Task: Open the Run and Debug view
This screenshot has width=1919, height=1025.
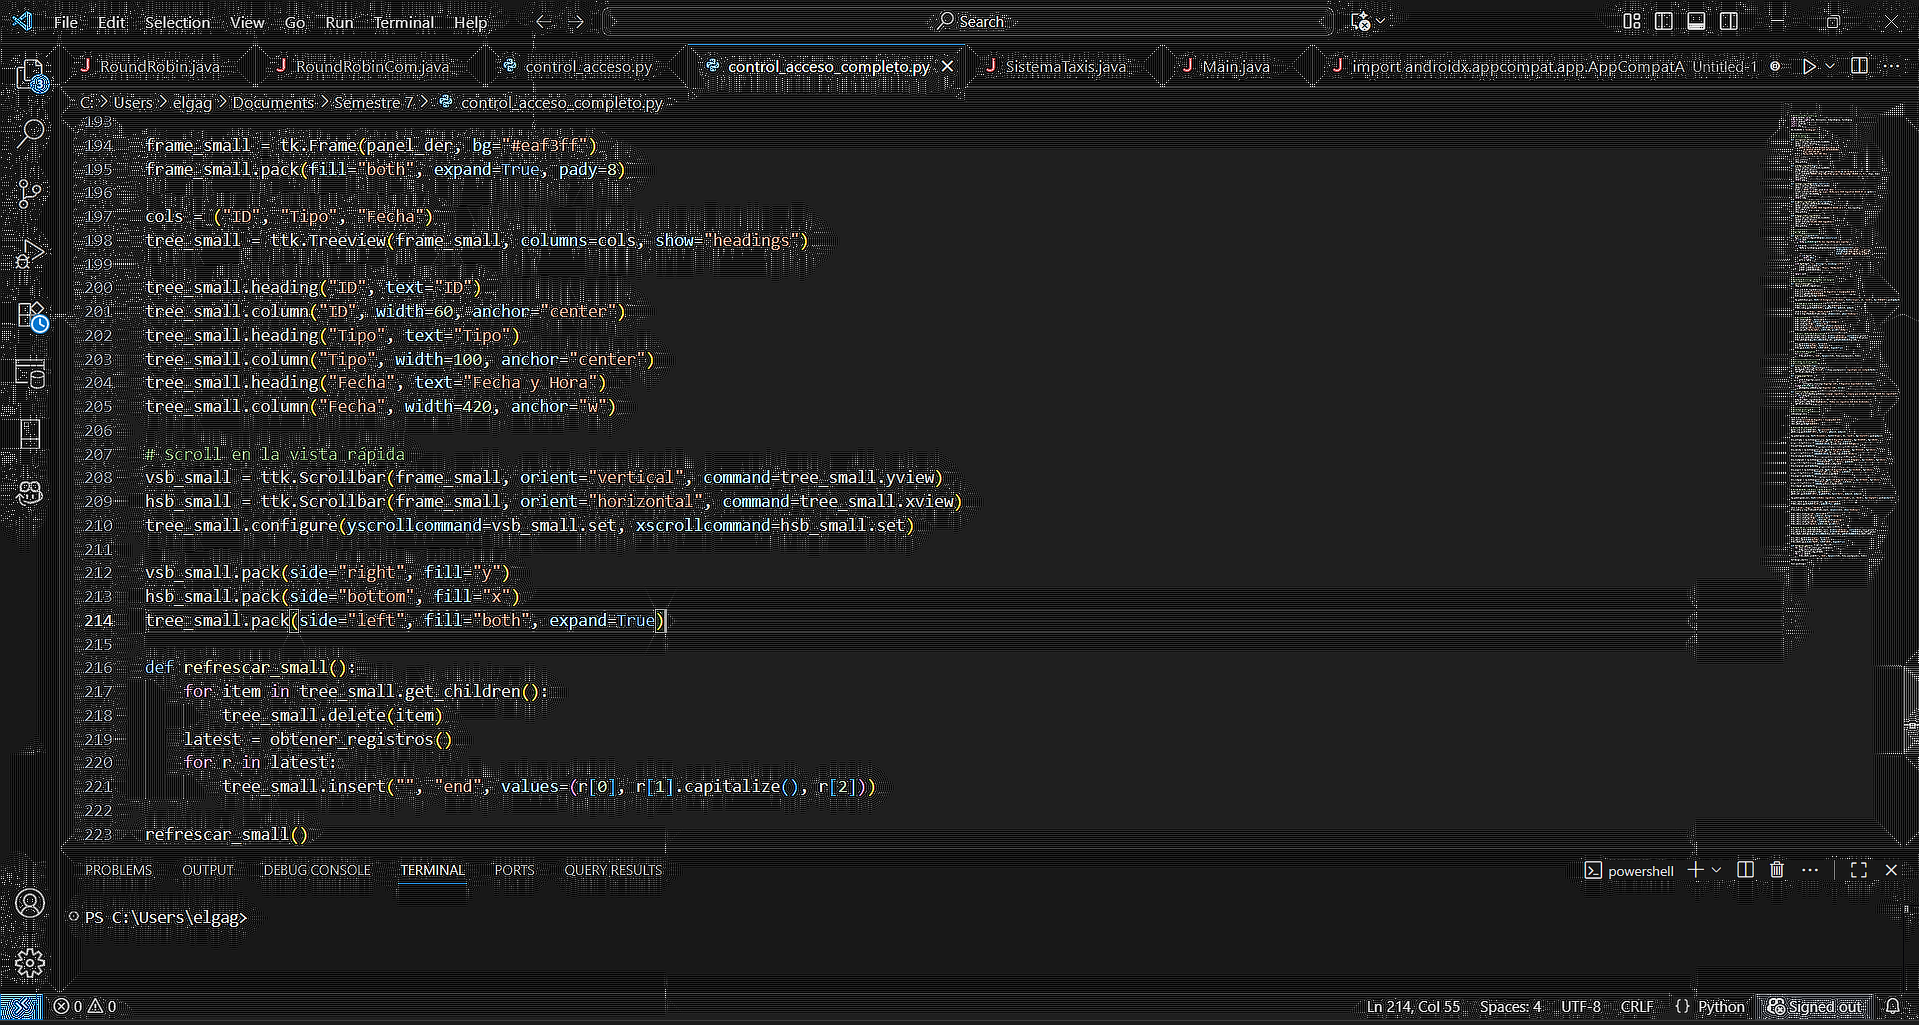Action: [x=30, y=255]
